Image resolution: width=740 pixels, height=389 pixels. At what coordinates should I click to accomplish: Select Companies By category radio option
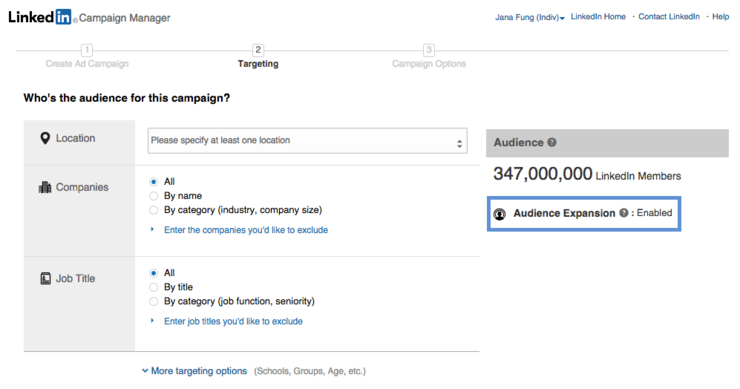click(153, 210)
